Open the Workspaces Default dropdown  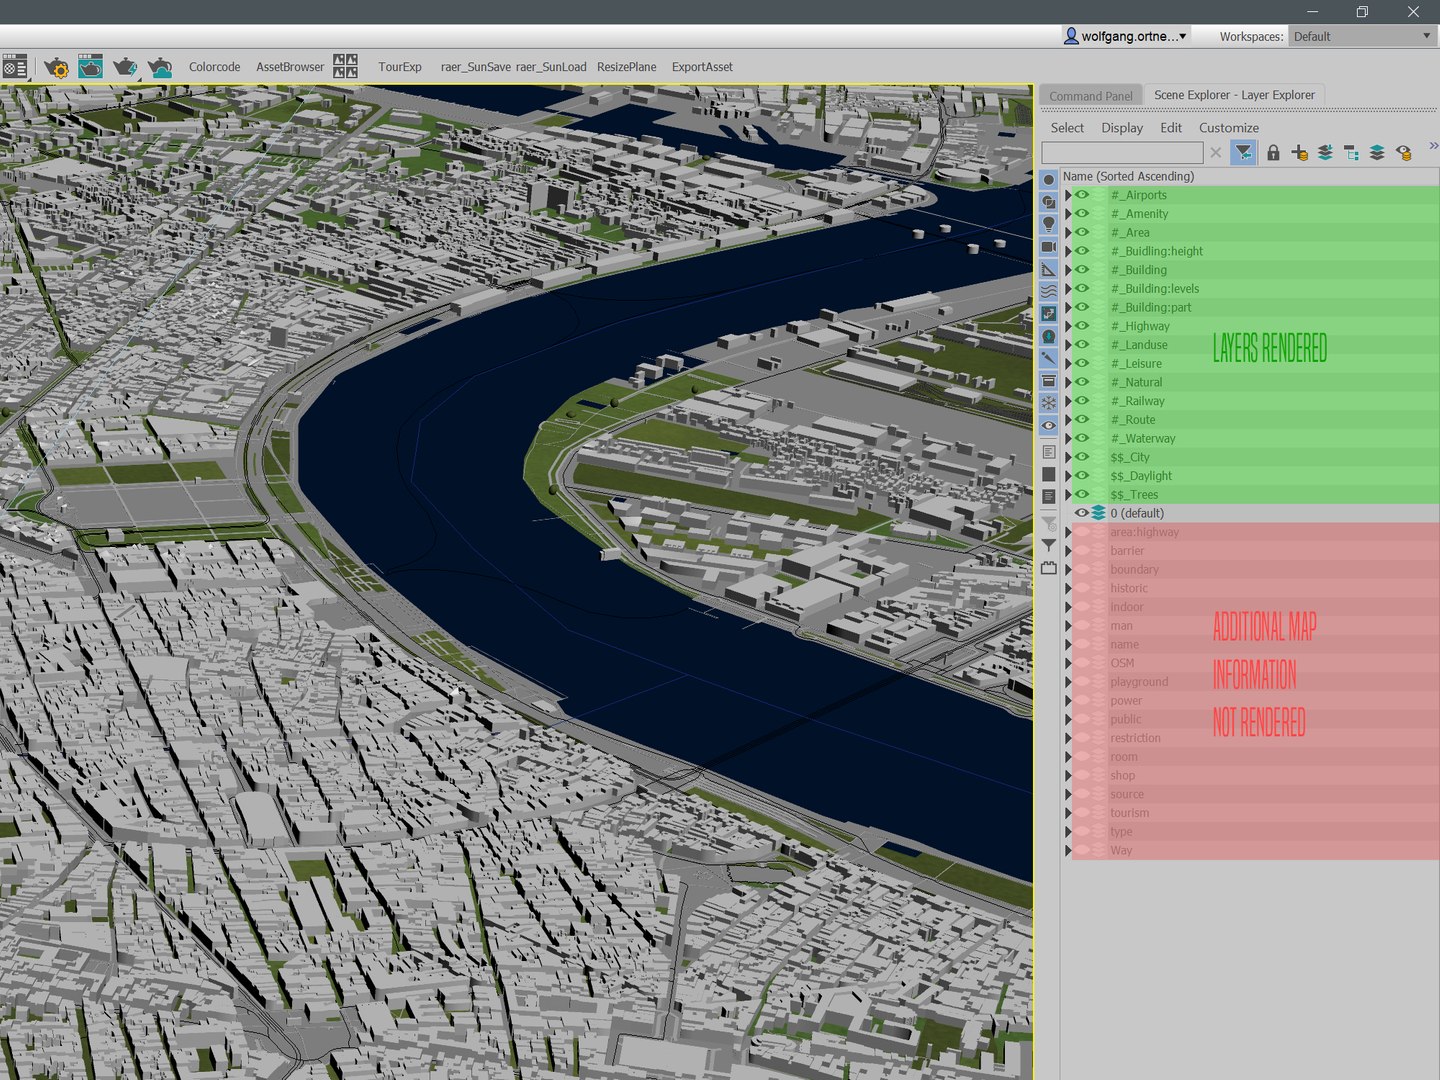click(1362, 36)
